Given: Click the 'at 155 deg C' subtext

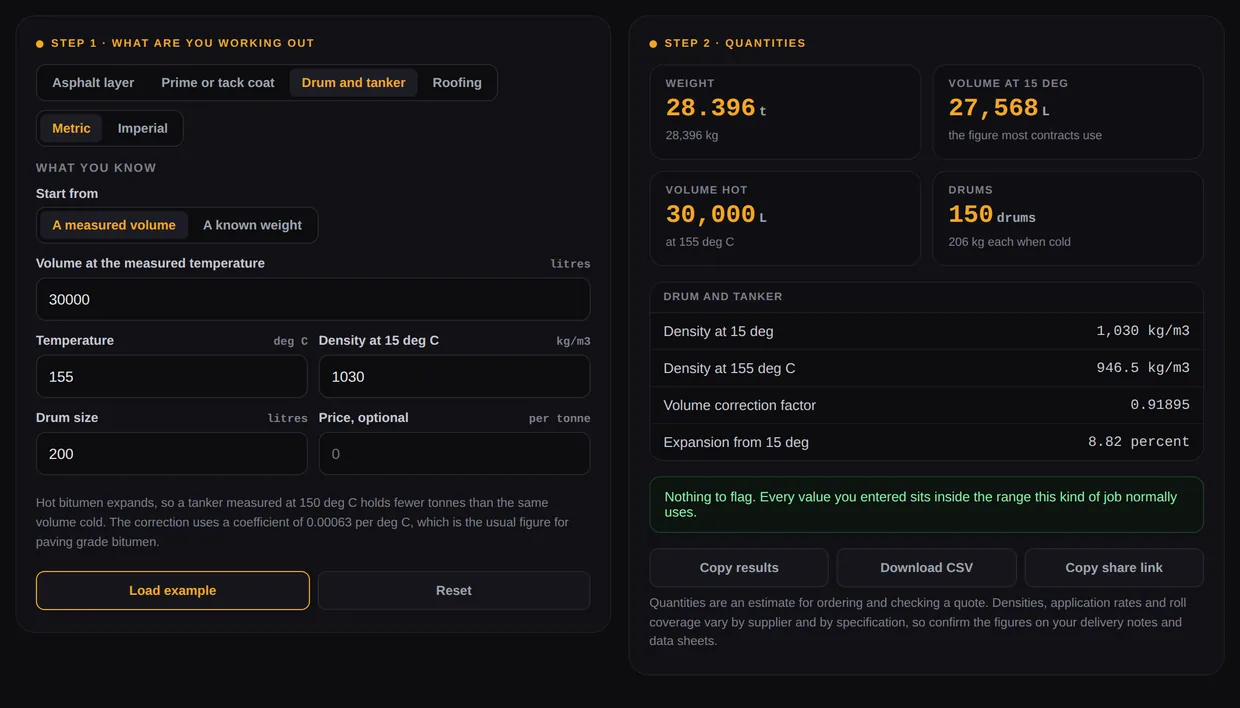Looking at the screenshot, I should tap(700, 241).
